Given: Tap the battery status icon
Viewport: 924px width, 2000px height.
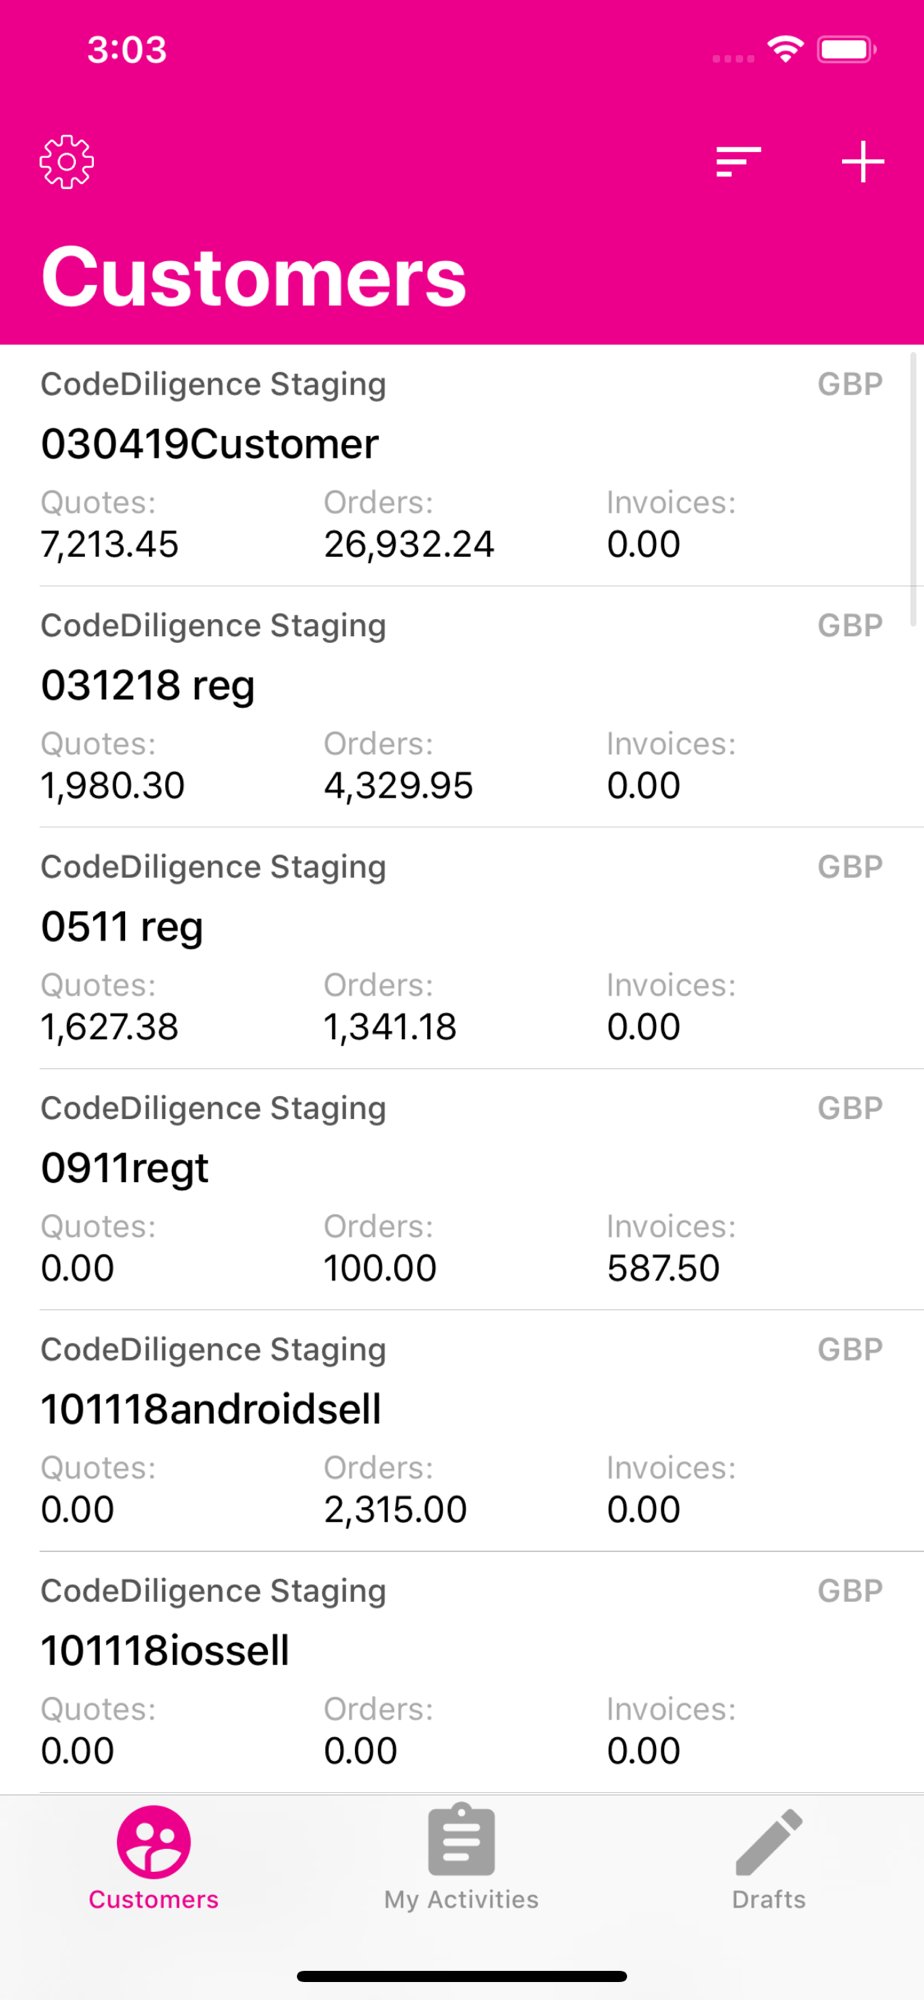Looking at the screenshot, I should click(x=846, y=49).
